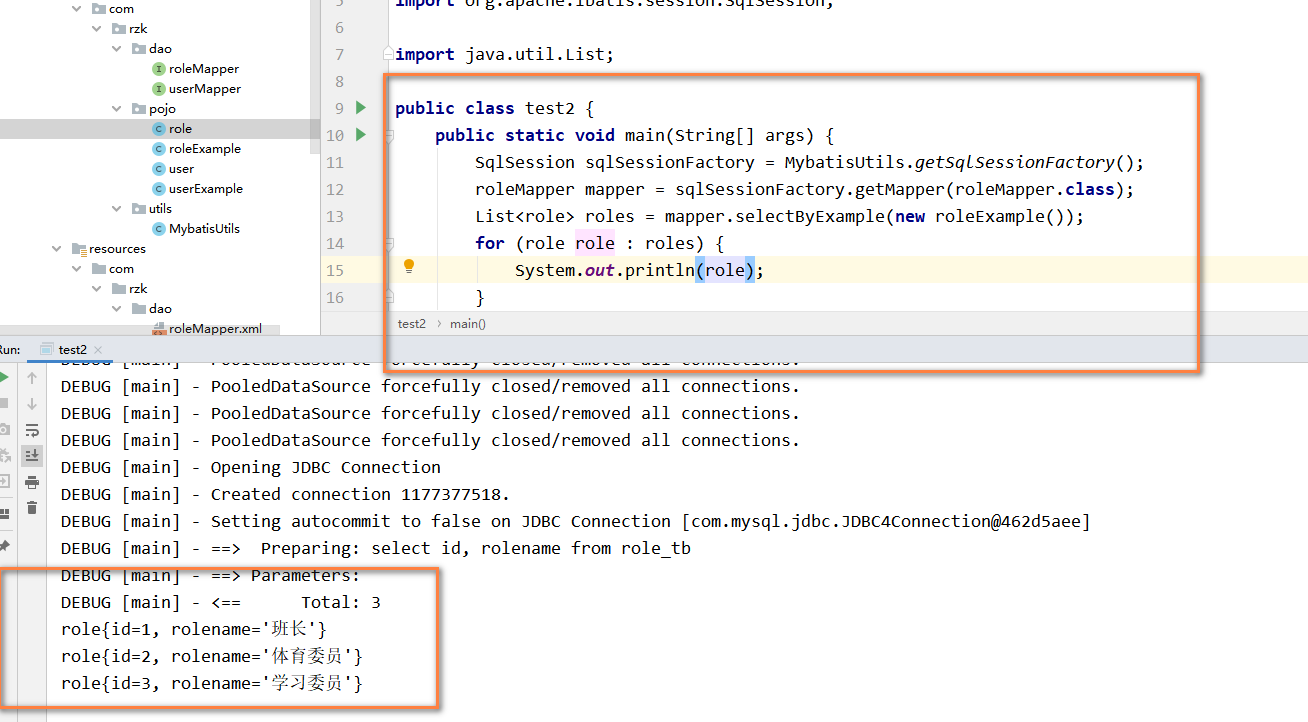1308x722 pixels.
Task: Click 'Created connection 1177377518.' console line
Action: [x=285, y=494]
